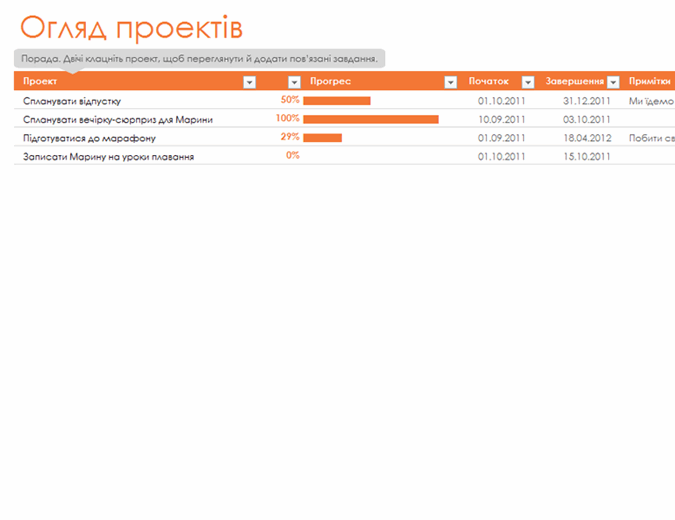Click the Примітки column header

point(650,81)
